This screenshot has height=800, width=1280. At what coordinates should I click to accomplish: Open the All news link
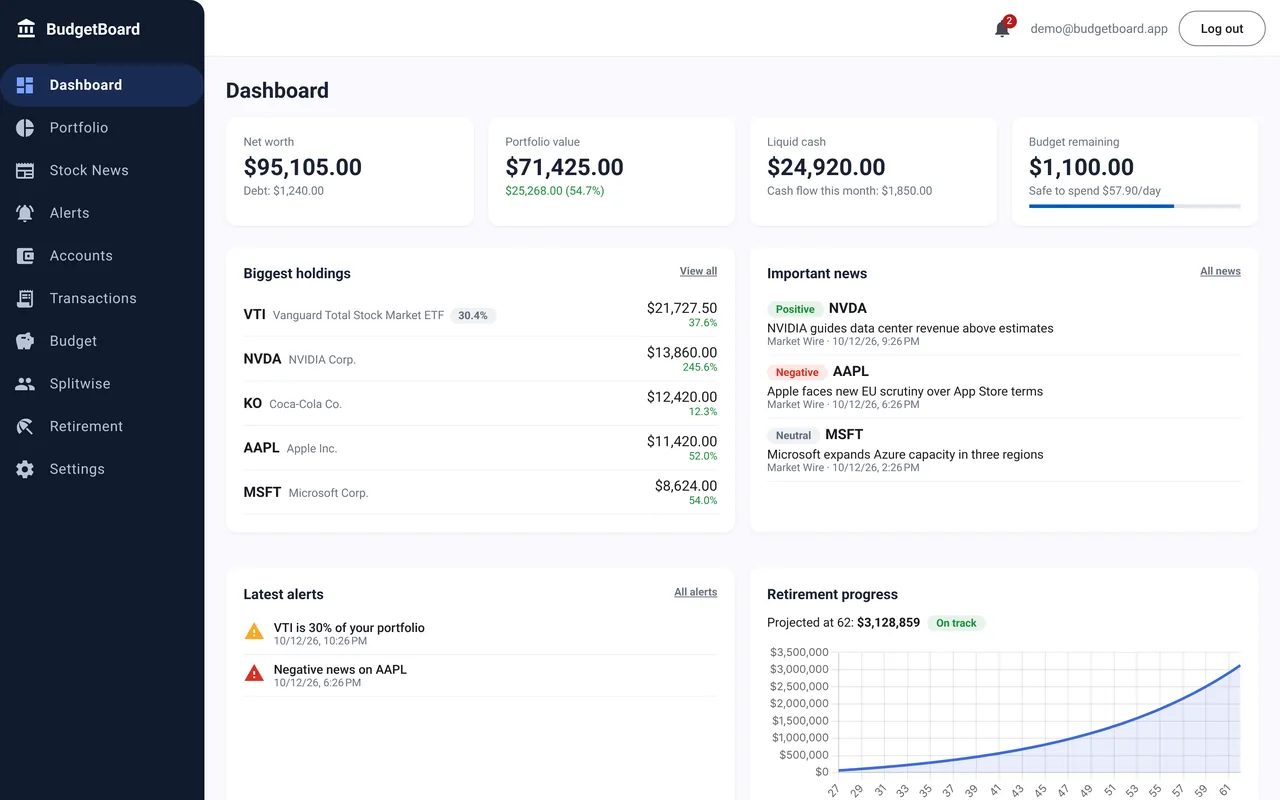pyautogui.click(x=1220, y=271)
